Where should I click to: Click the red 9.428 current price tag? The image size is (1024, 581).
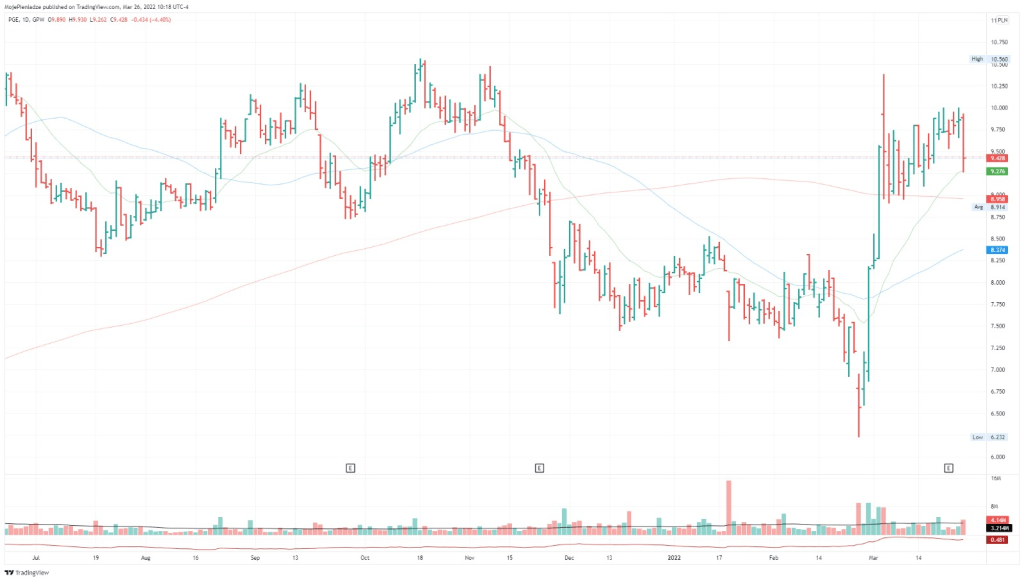996,158
